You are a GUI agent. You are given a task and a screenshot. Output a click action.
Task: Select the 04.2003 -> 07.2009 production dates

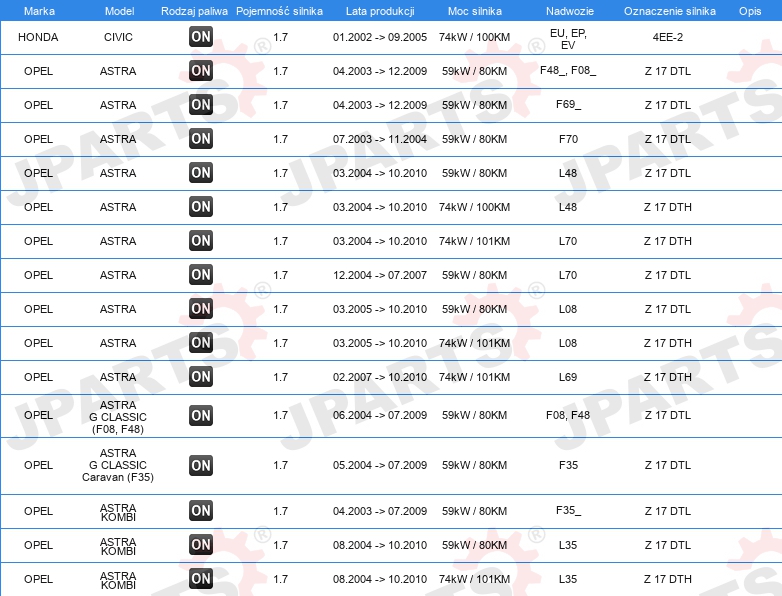pyautogui.click(x=380, y=511)
